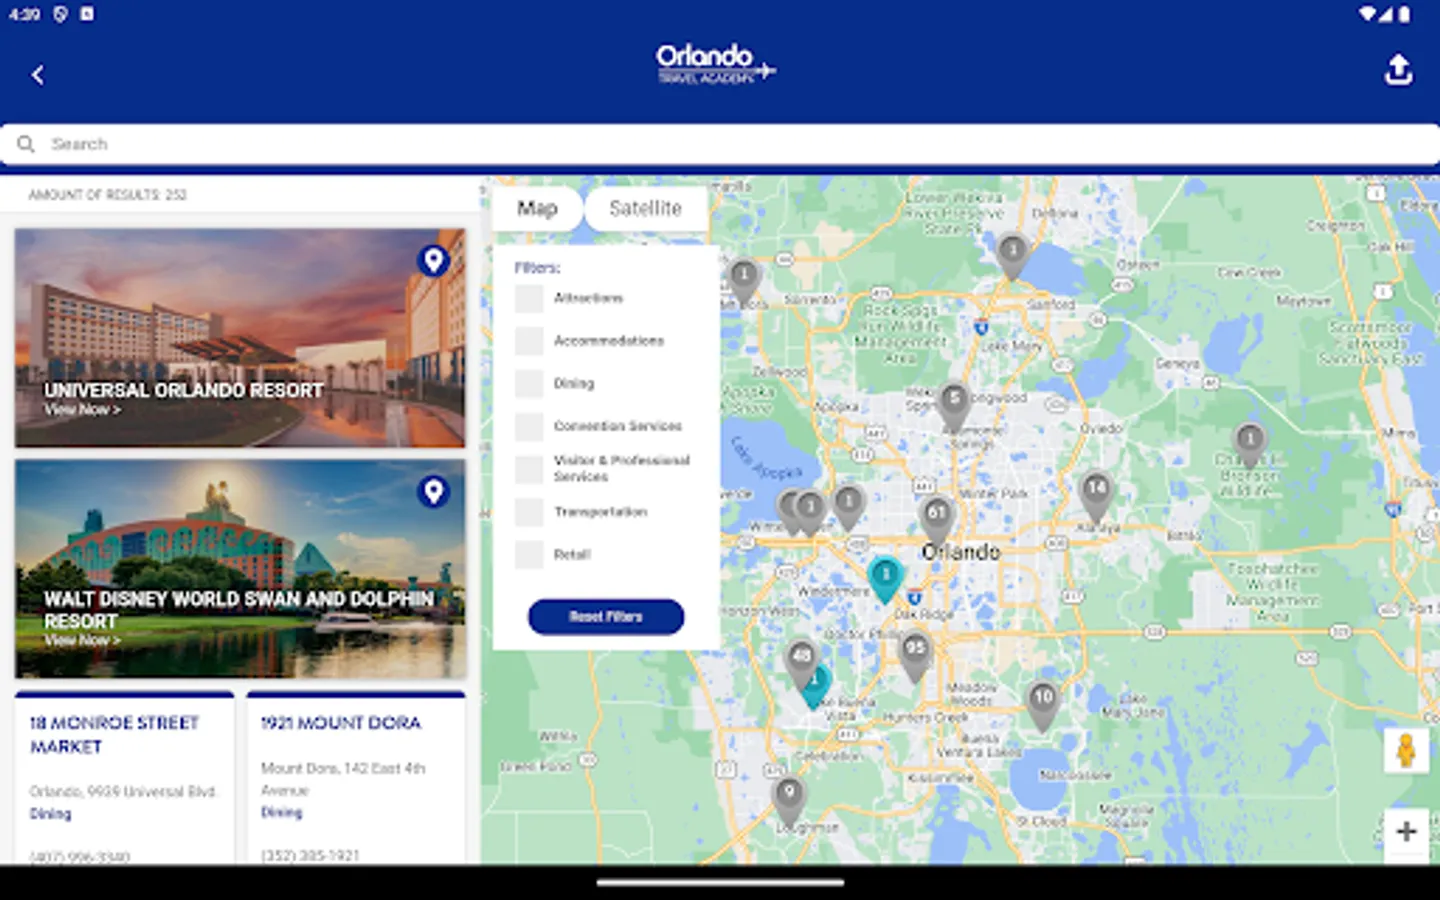The width and height of the screenshot is (1440, 900).
Task: Click the address 'Mount Dora, 142 East 4th Avenue'
Action: [343, 779]
